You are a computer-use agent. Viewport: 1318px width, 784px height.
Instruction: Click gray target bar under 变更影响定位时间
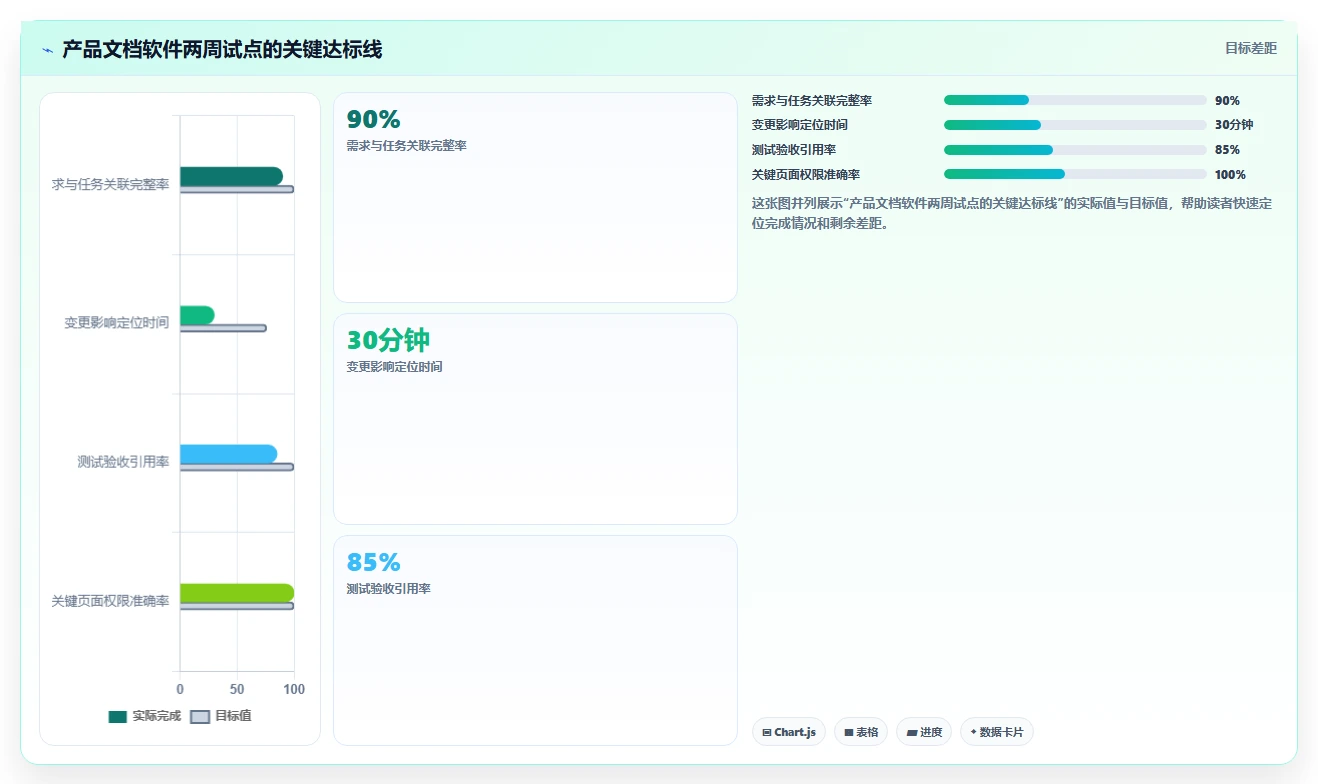(223, 328)
